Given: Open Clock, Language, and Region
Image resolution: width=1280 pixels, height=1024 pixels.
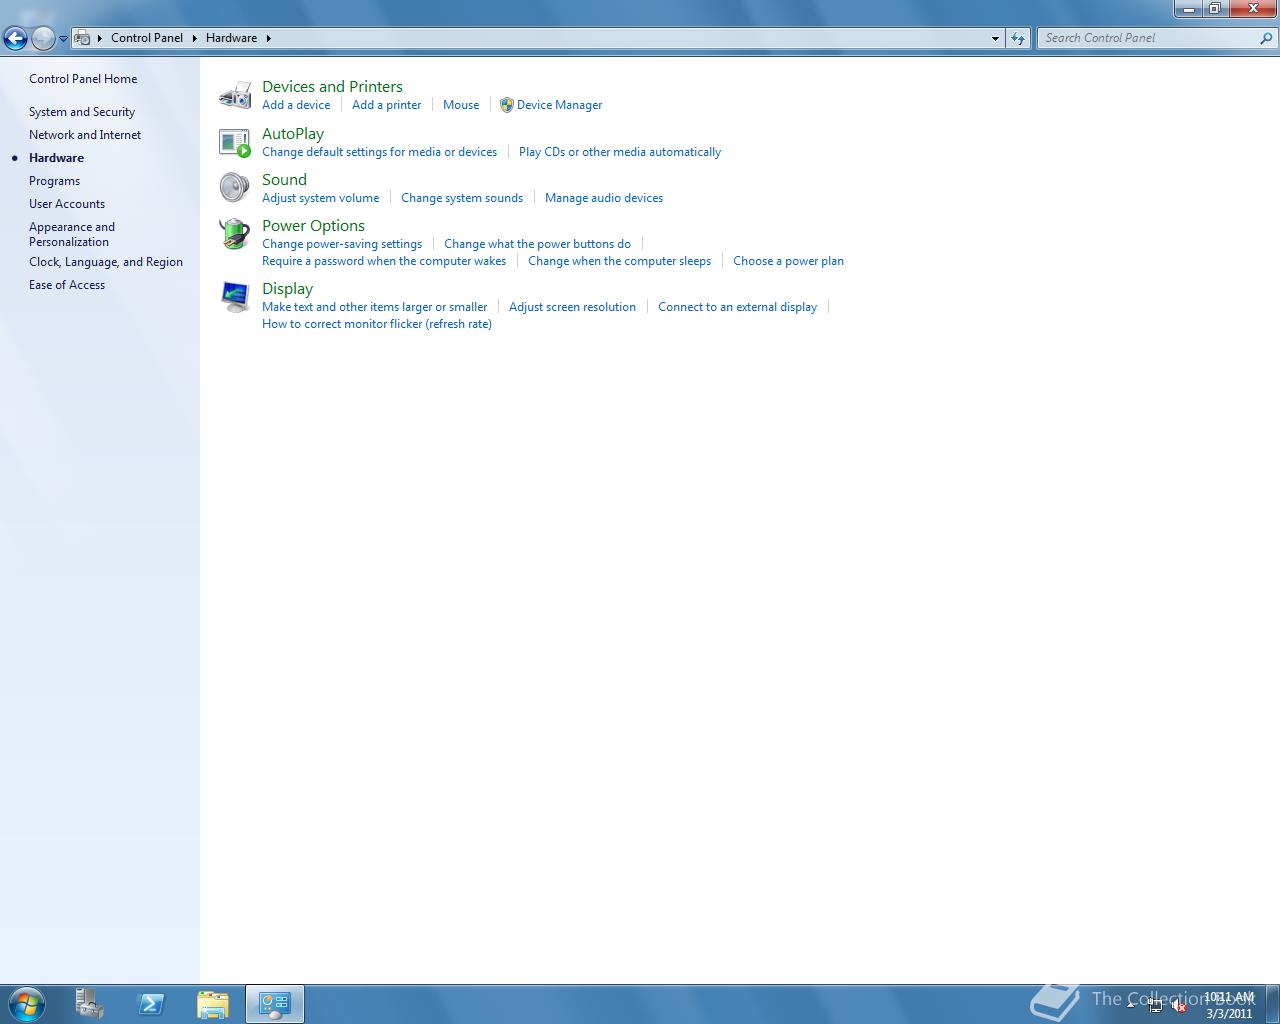Looking at the screenshot, I should pyautogui.click(x=106, y=262).
